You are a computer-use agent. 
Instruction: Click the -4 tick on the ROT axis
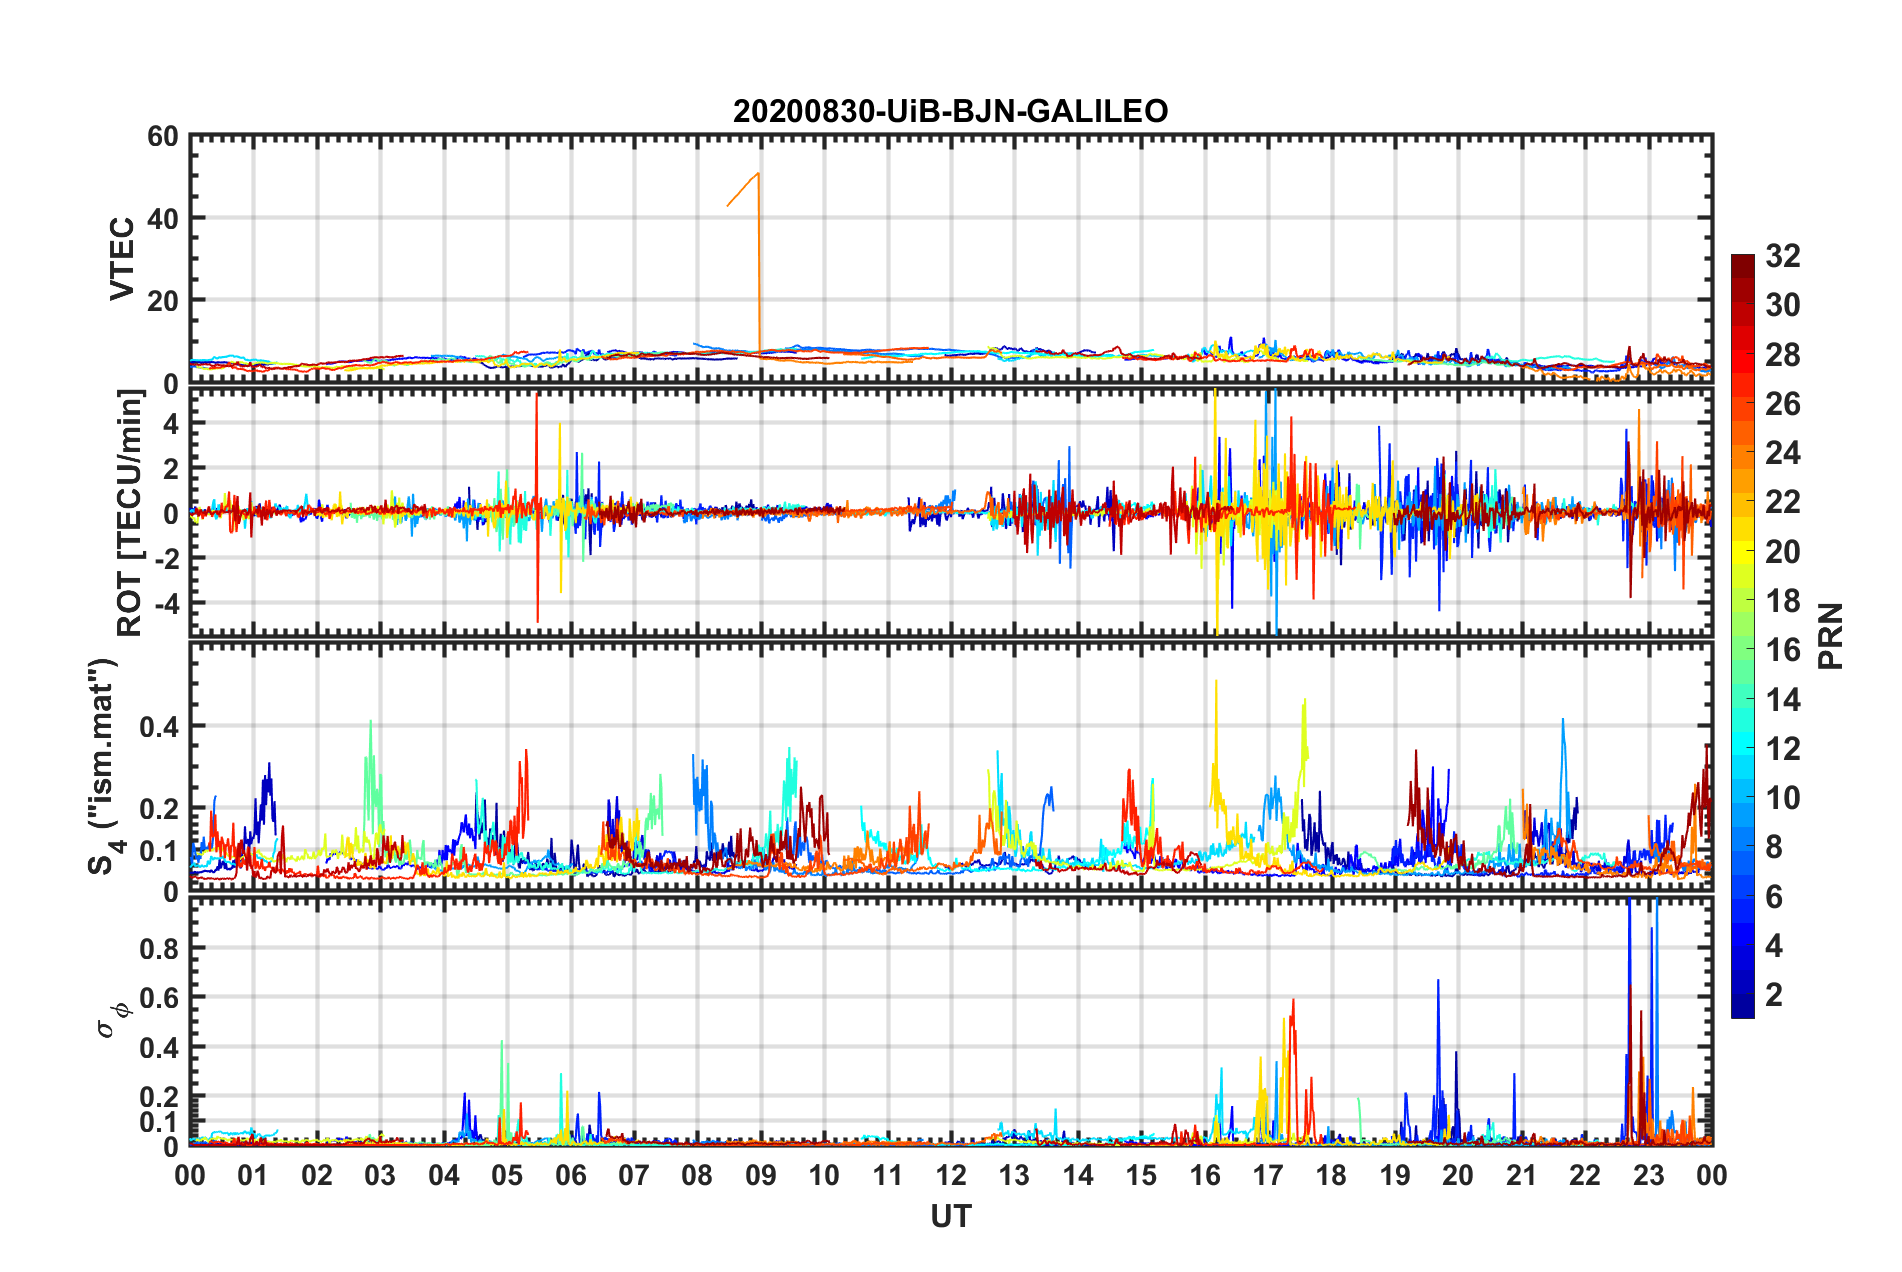(166, 603)
